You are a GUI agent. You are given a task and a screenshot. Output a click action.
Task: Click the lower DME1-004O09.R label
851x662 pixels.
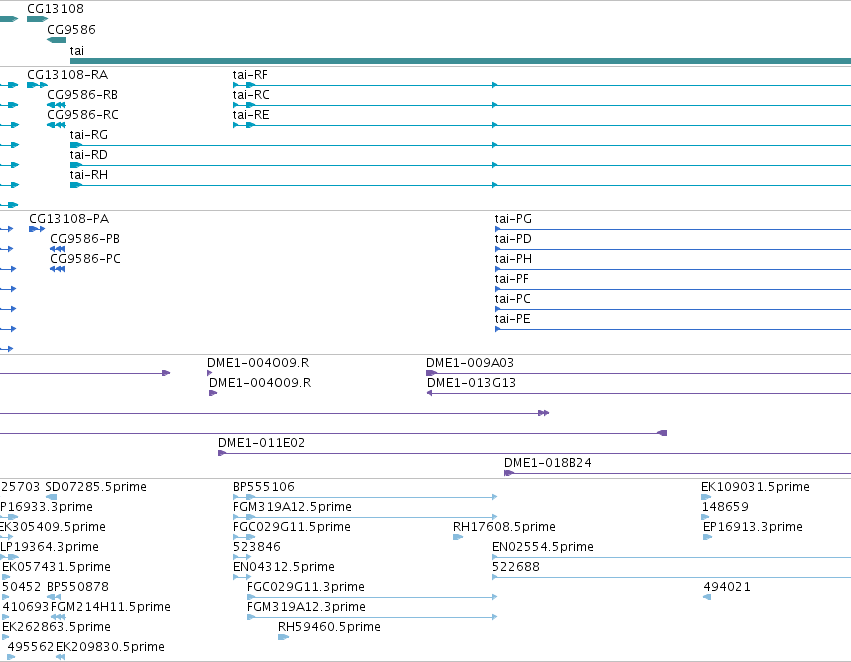pos(260,383)
